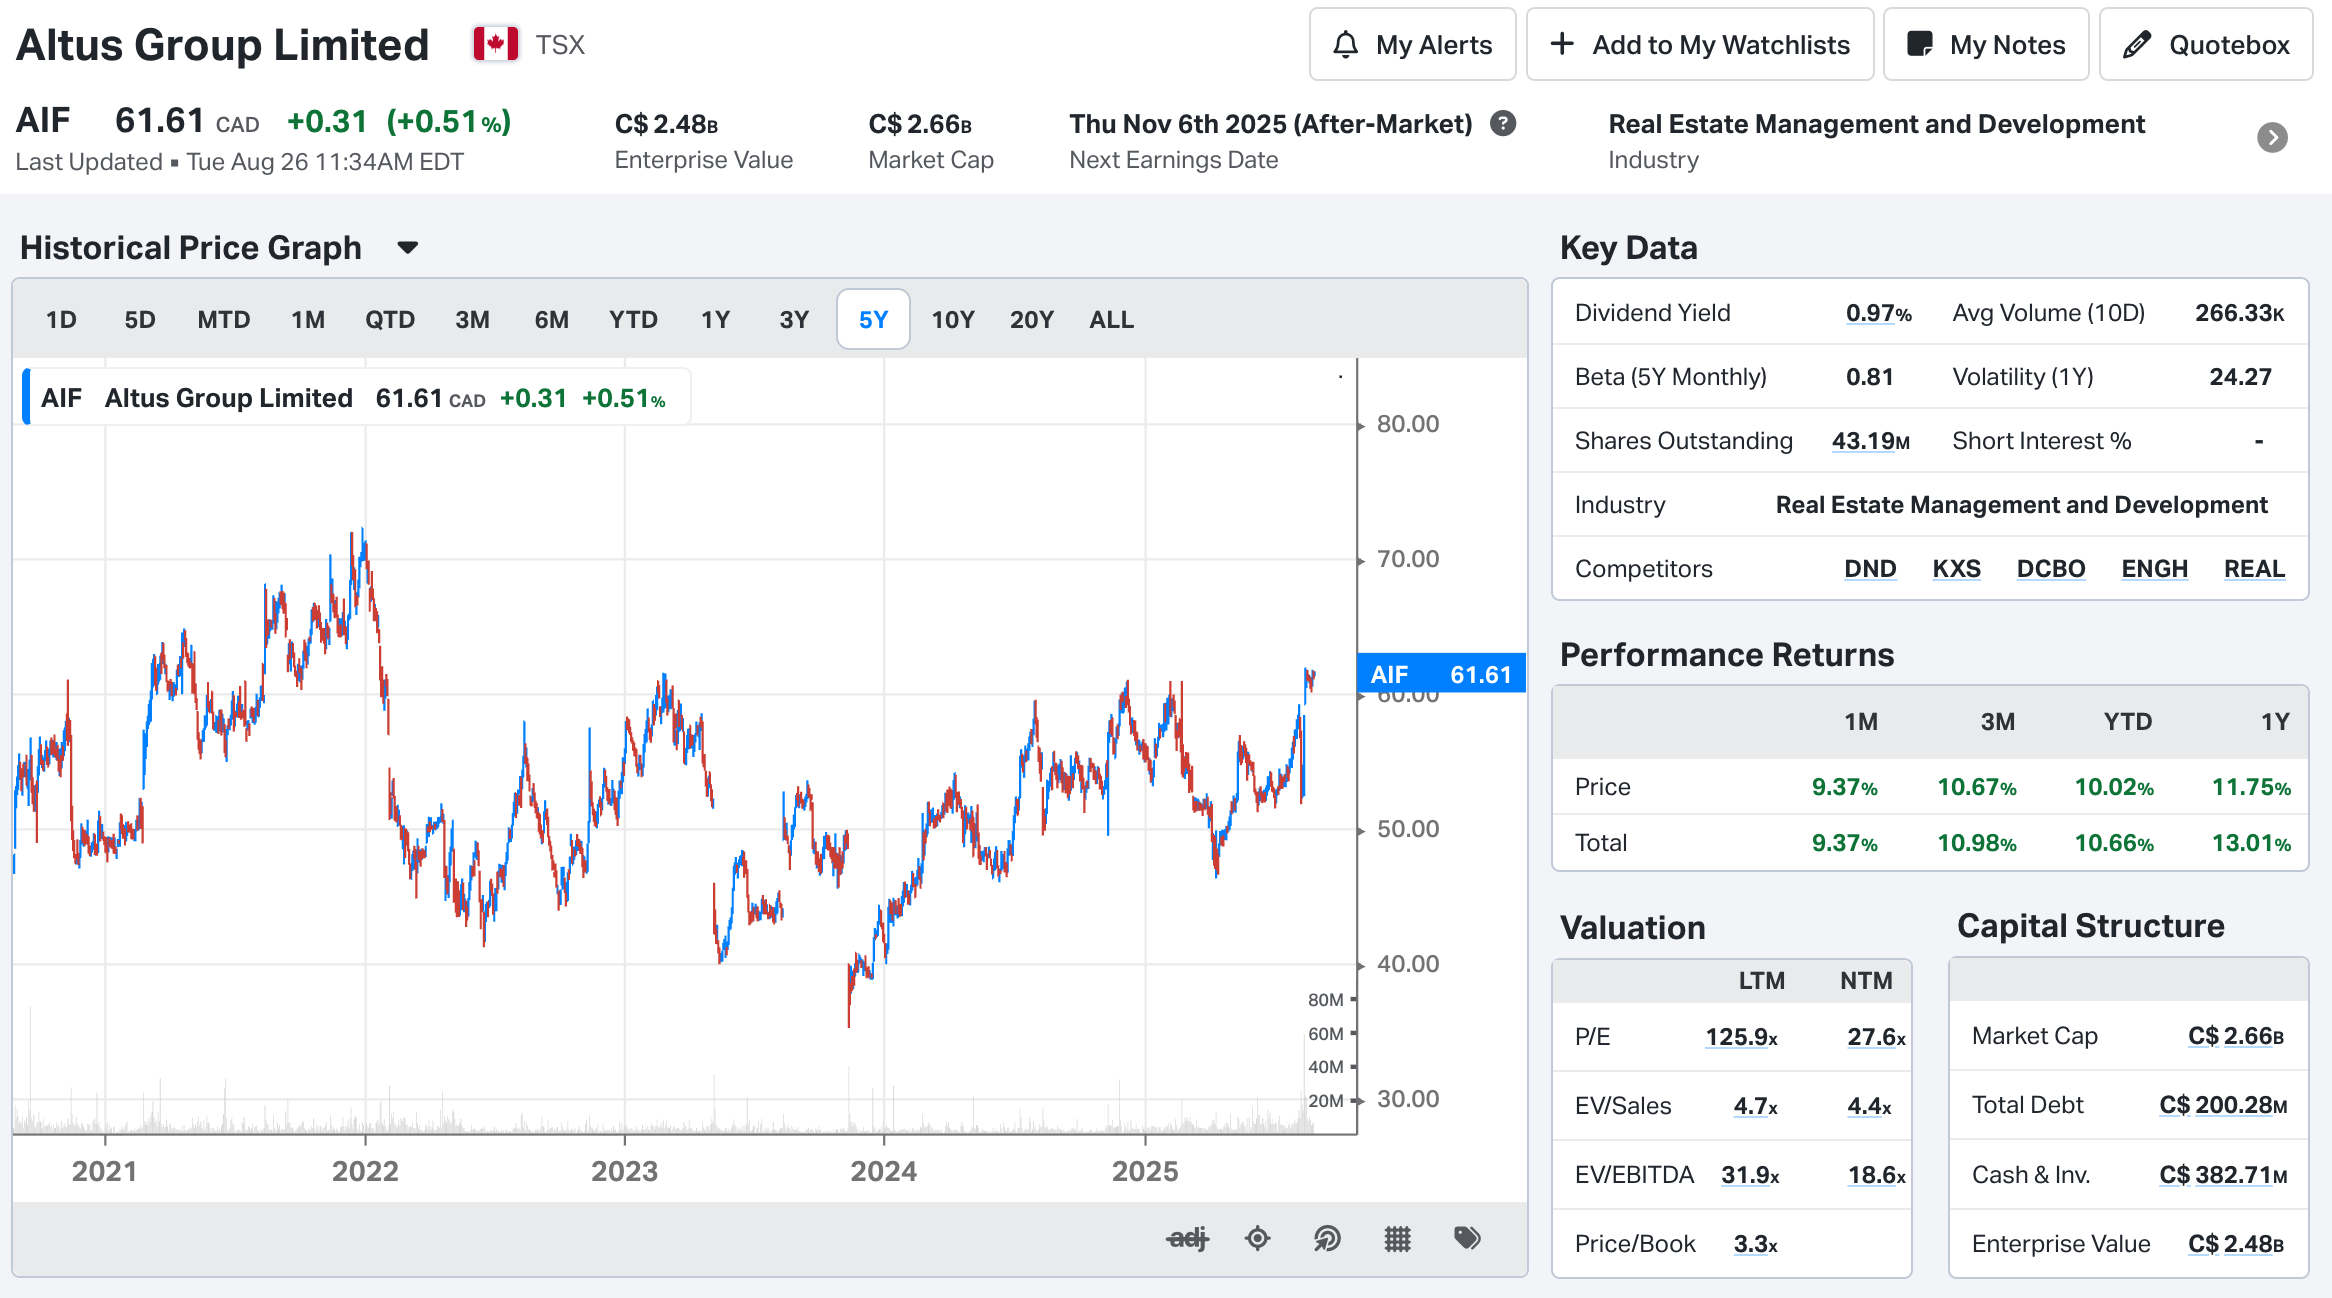Click the crosshair icon below the chart
The image size is (2332, 1298).
click(x=1257, y=1239)
